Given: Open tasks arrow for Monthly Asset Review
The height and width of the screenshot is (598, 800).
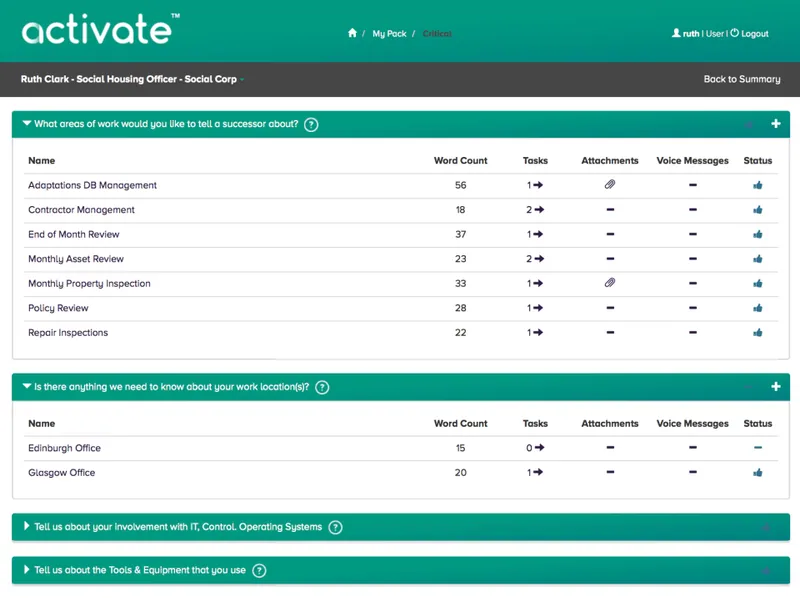Looking at the screenshot, I should [x=539, y=259].
